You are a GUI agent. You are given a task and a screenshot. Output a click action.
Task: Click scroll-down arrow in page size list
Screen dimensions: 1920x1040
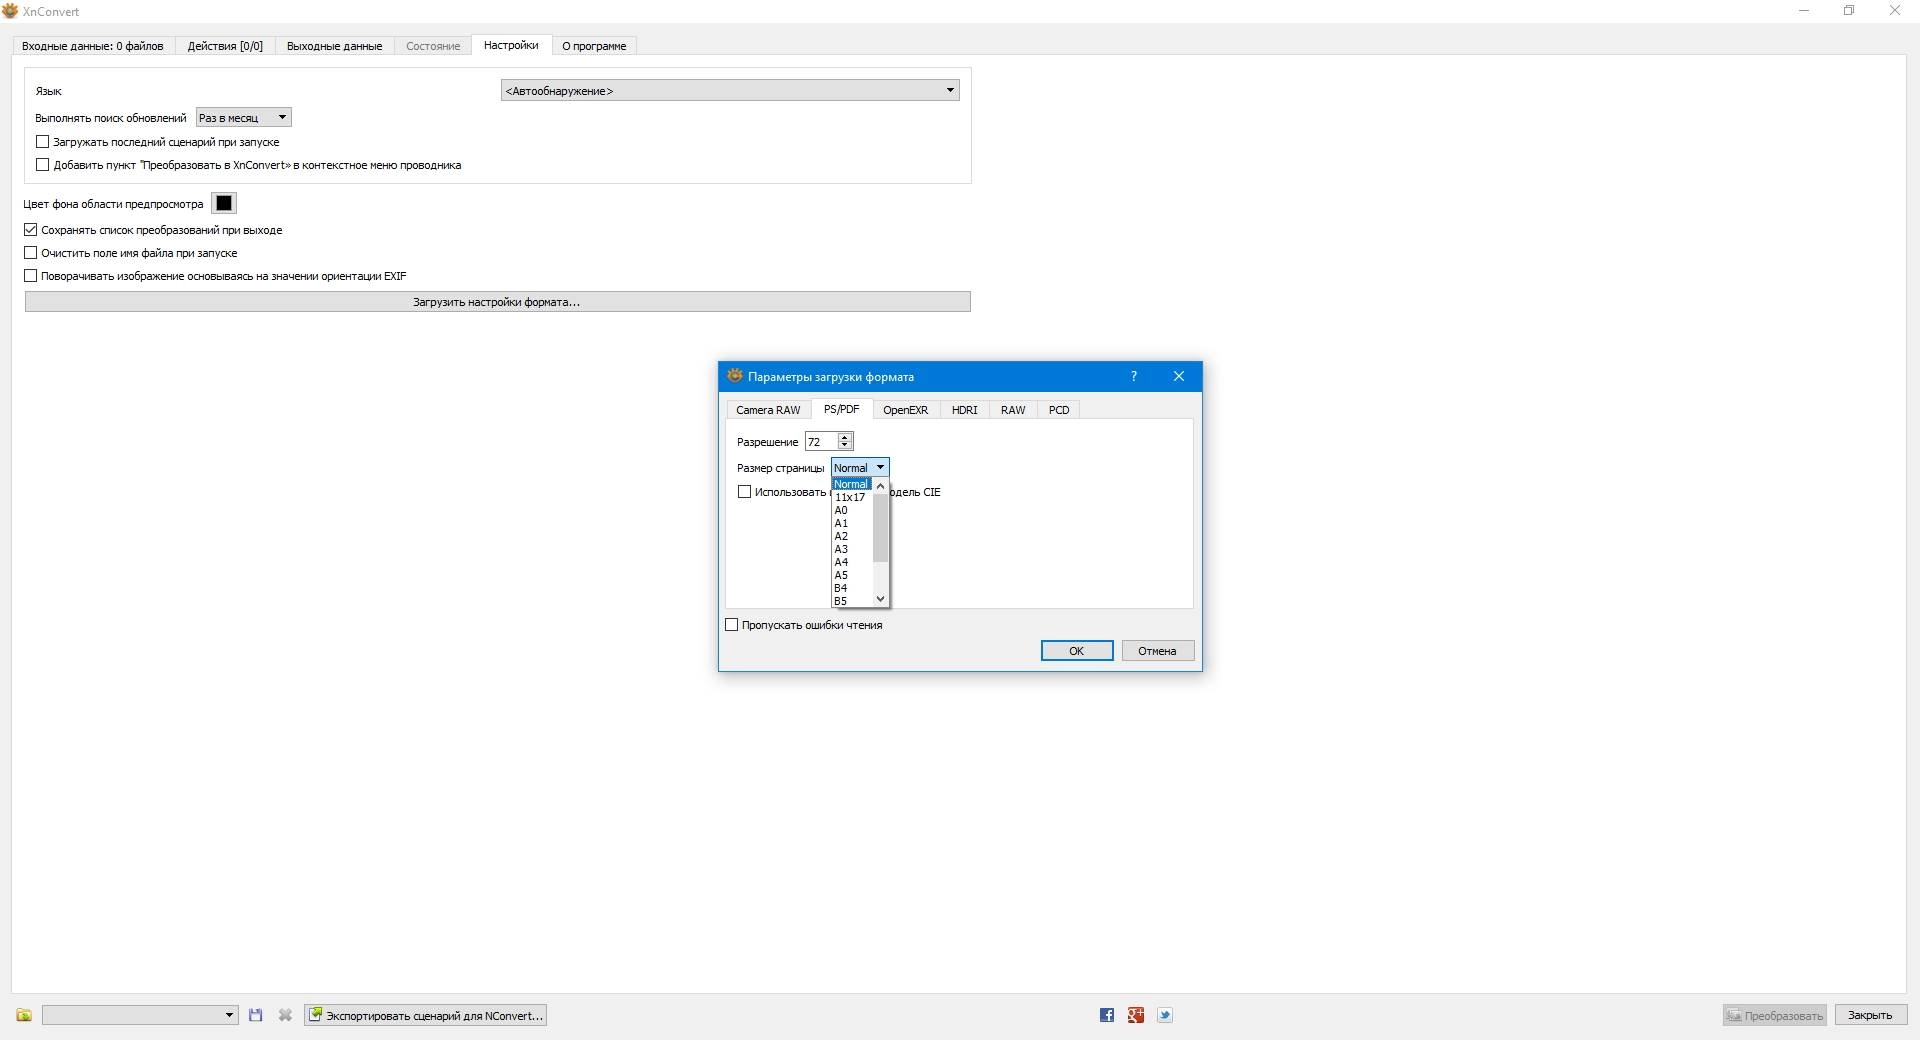point(880,599)
